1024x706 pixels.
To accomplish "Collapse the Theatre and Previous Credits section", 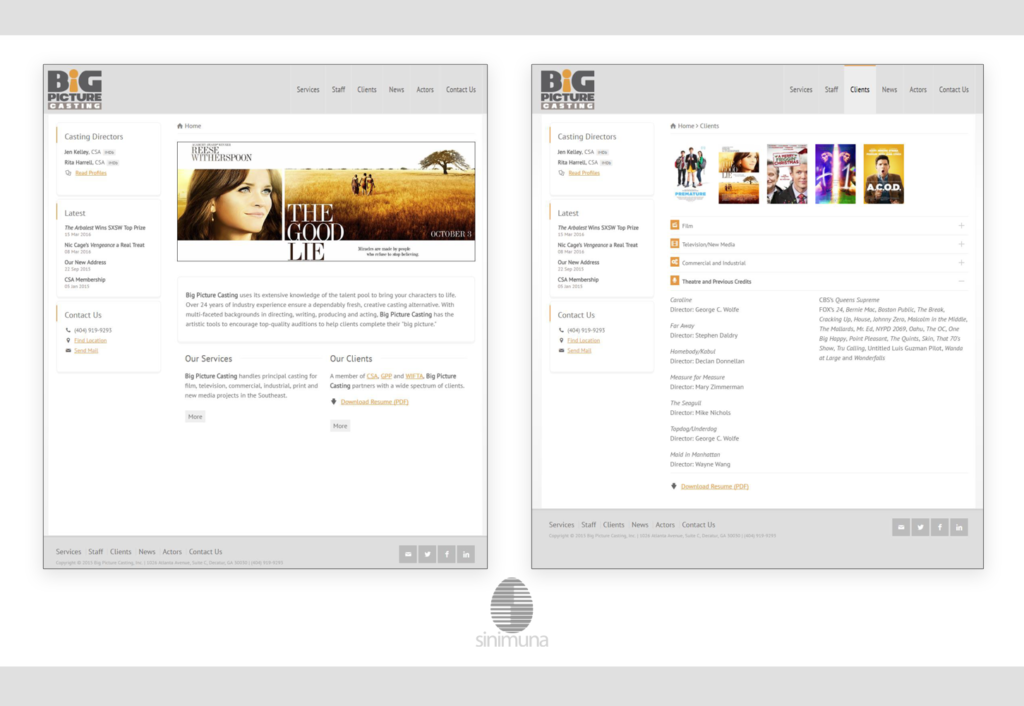I will pyautogui.click(x=961, y=281).
